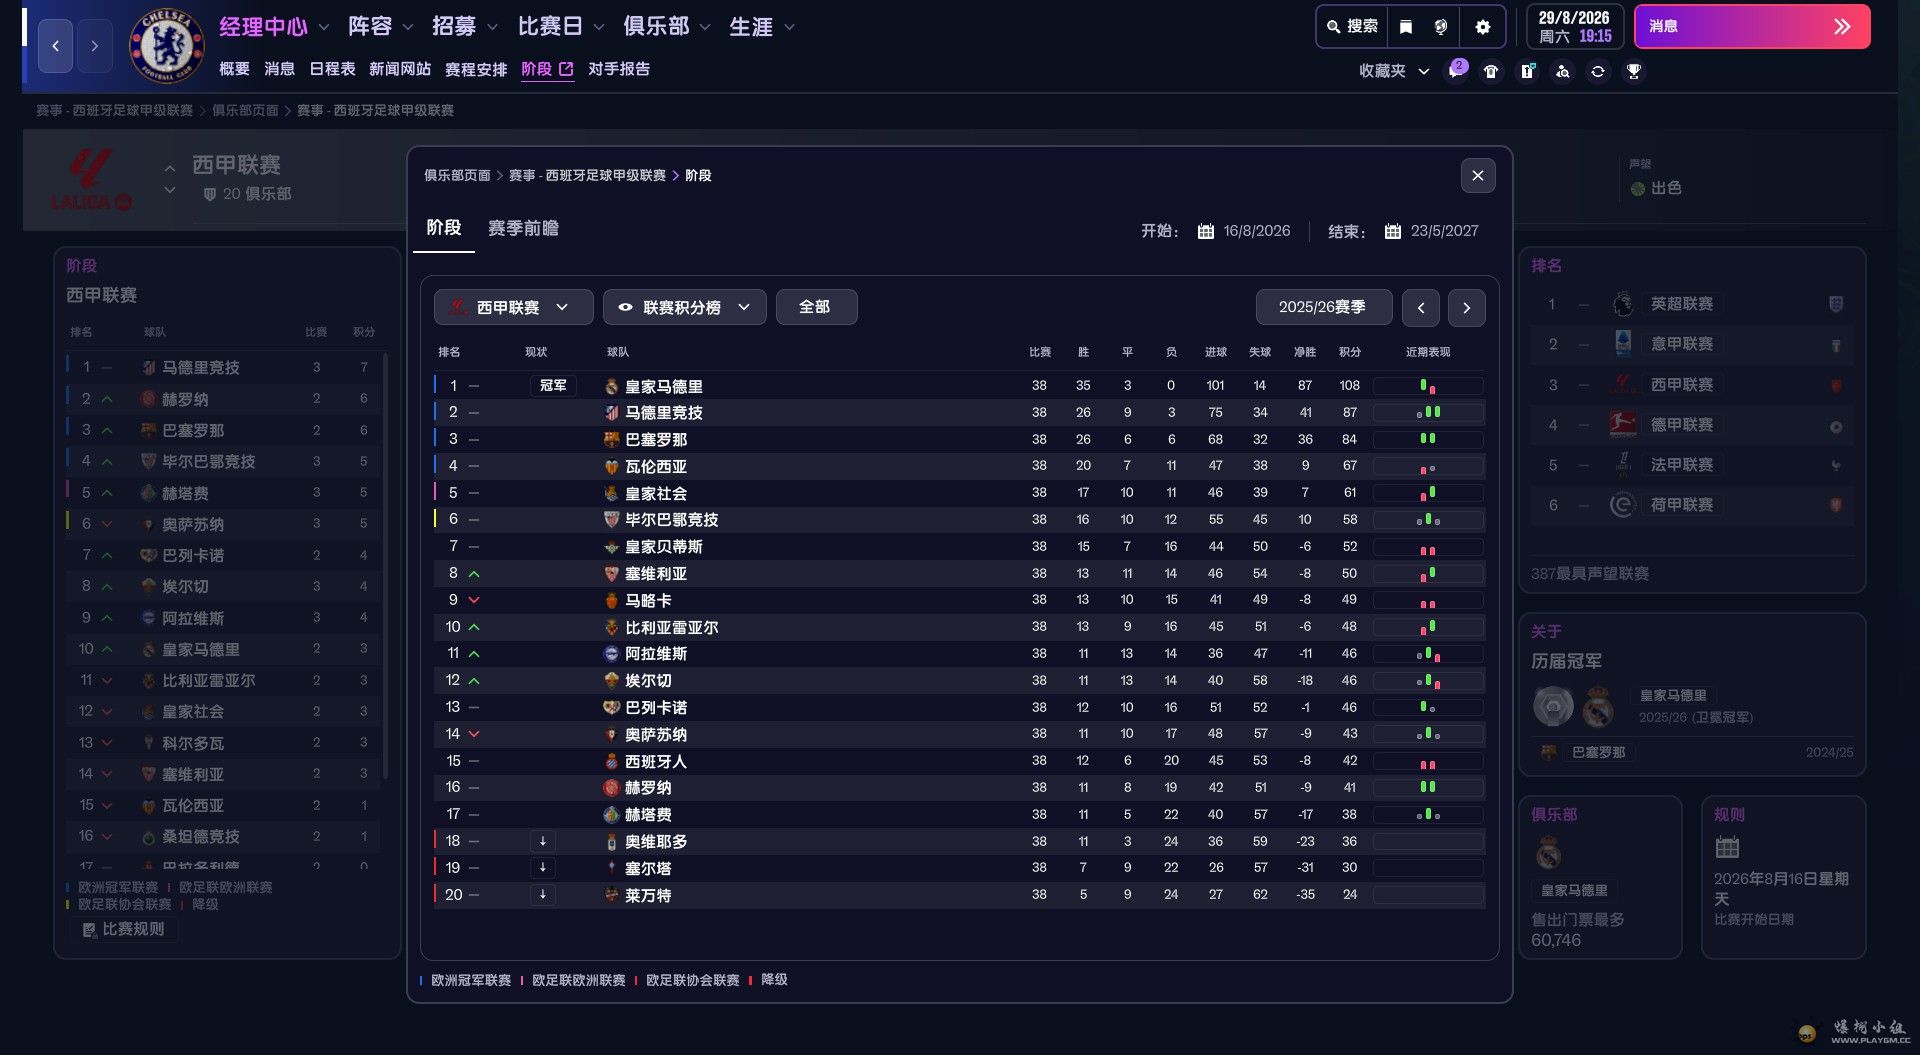Expand the 收藏夹 favorites dropdown
The width and height of the screenshot is (1920, 1055).
[x=1393, y=71]
